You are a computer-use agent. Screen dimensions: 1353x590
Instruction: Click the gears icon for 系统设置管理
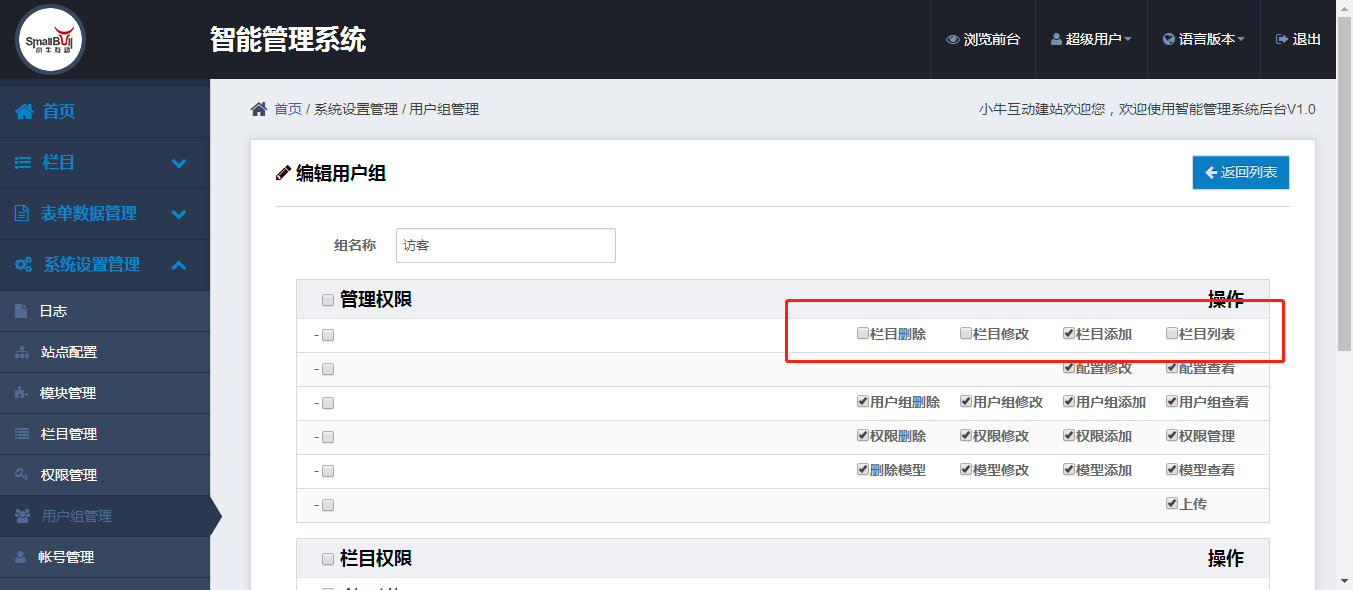[x=24, y=265]
